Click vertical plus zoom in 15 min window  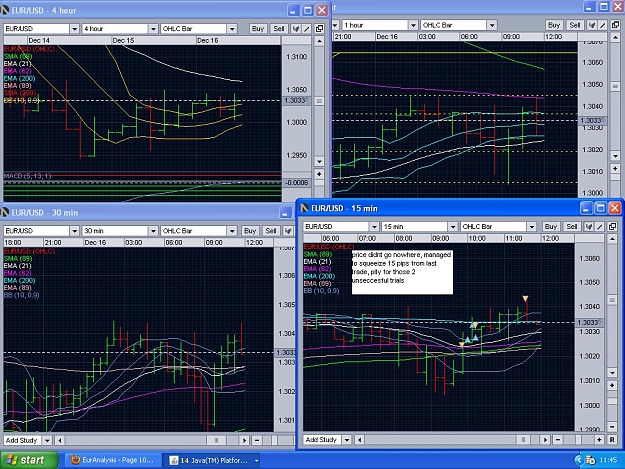pyautogui.click(x=612, y=385)
